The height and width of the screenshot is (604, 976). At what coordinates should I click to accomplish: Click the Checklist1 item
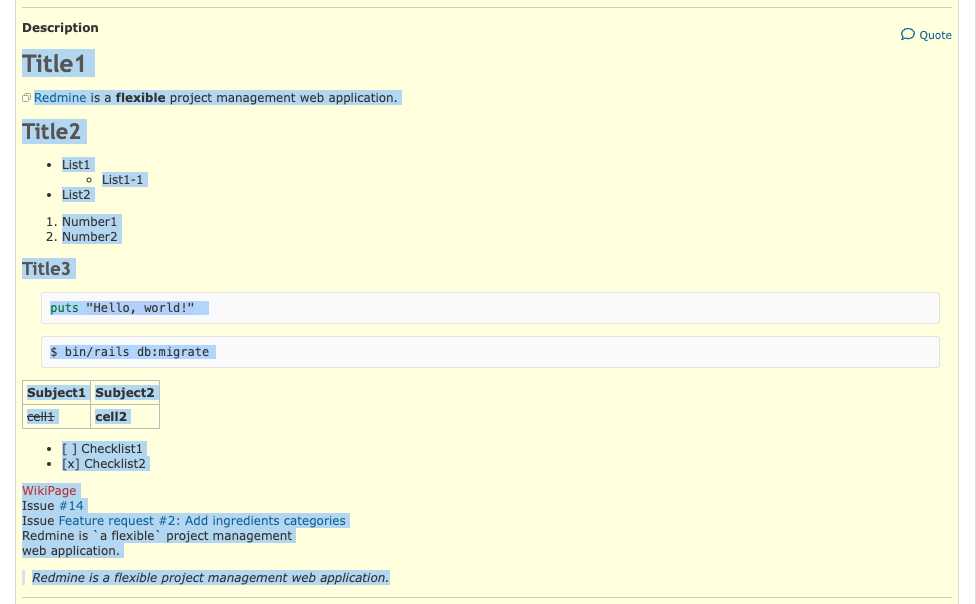coord(102,449)
